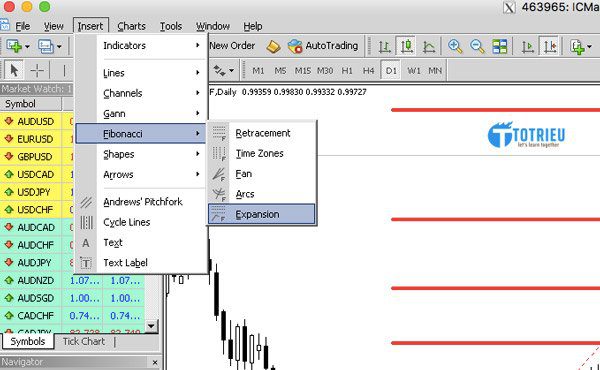Select the vertical line drawing tool

(x=64, y=71)
